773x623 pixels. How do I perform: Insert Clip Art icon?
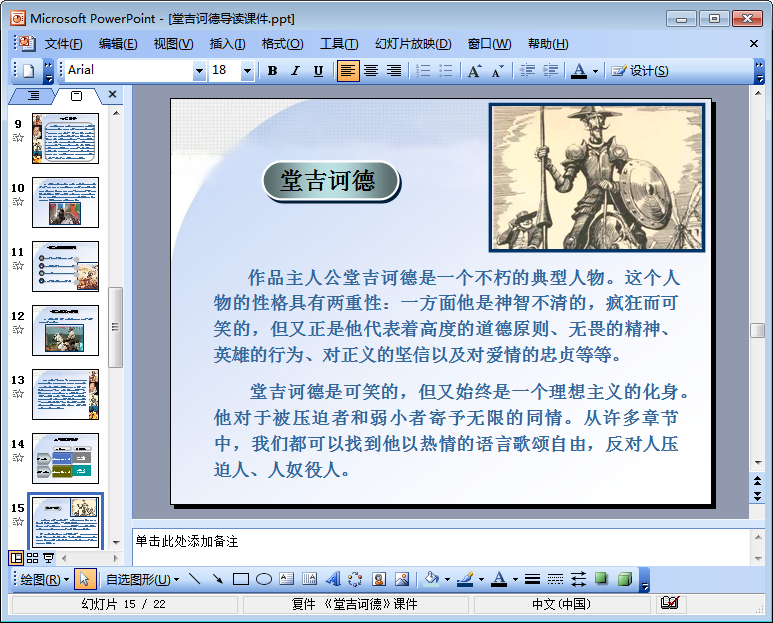[x=379, y=579]
